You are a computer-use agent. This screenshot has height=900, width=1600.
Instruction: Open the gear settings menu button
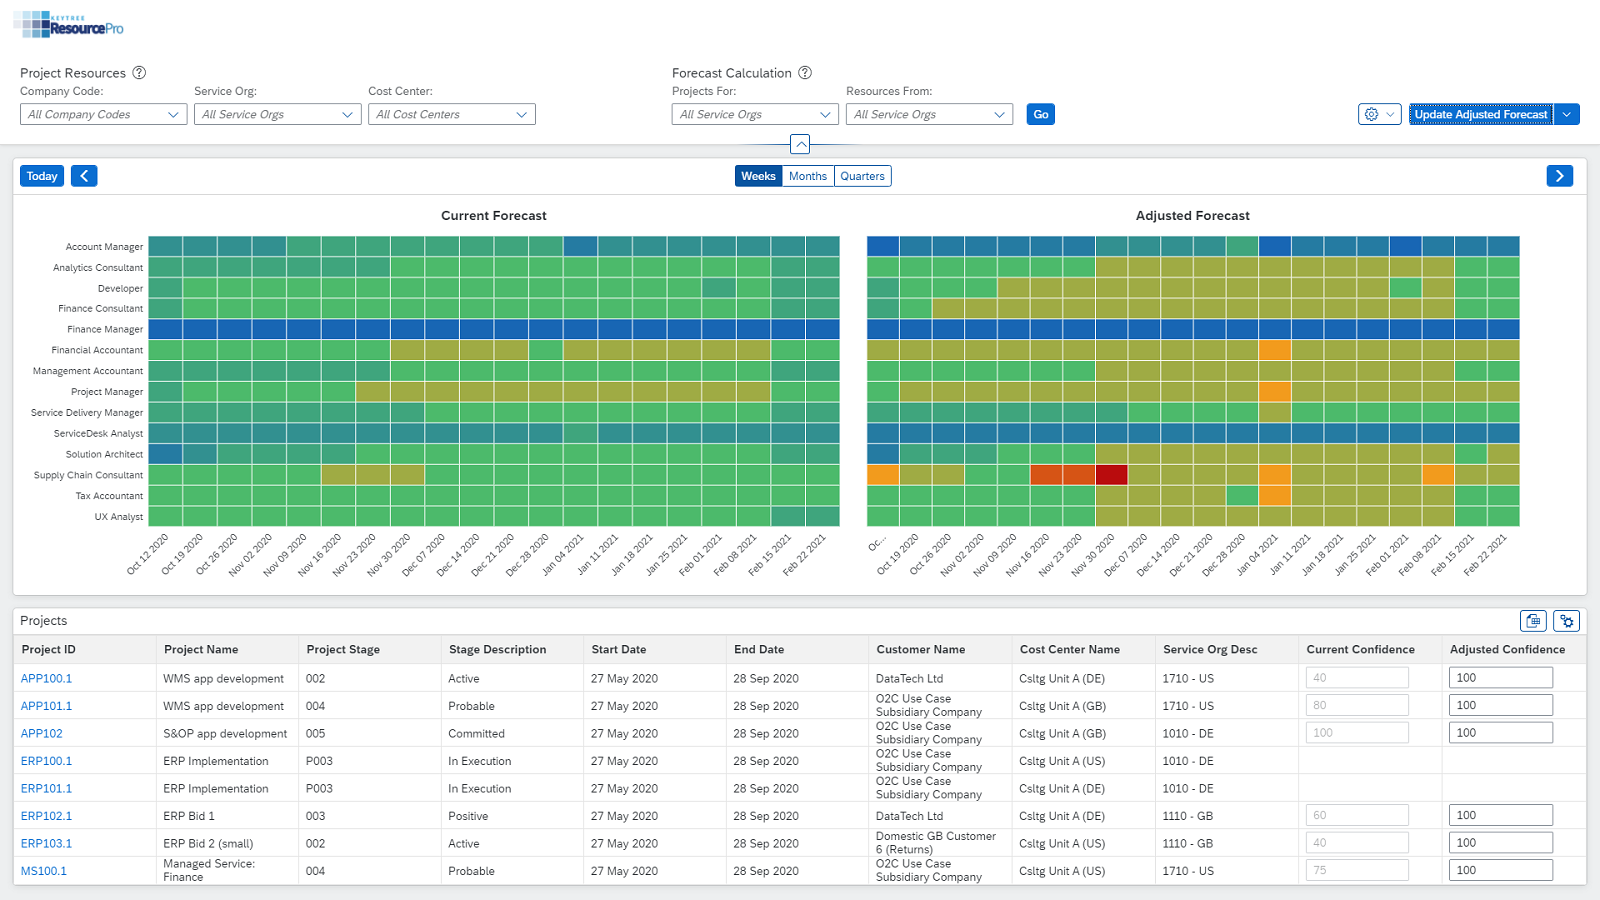(1379, 114)
